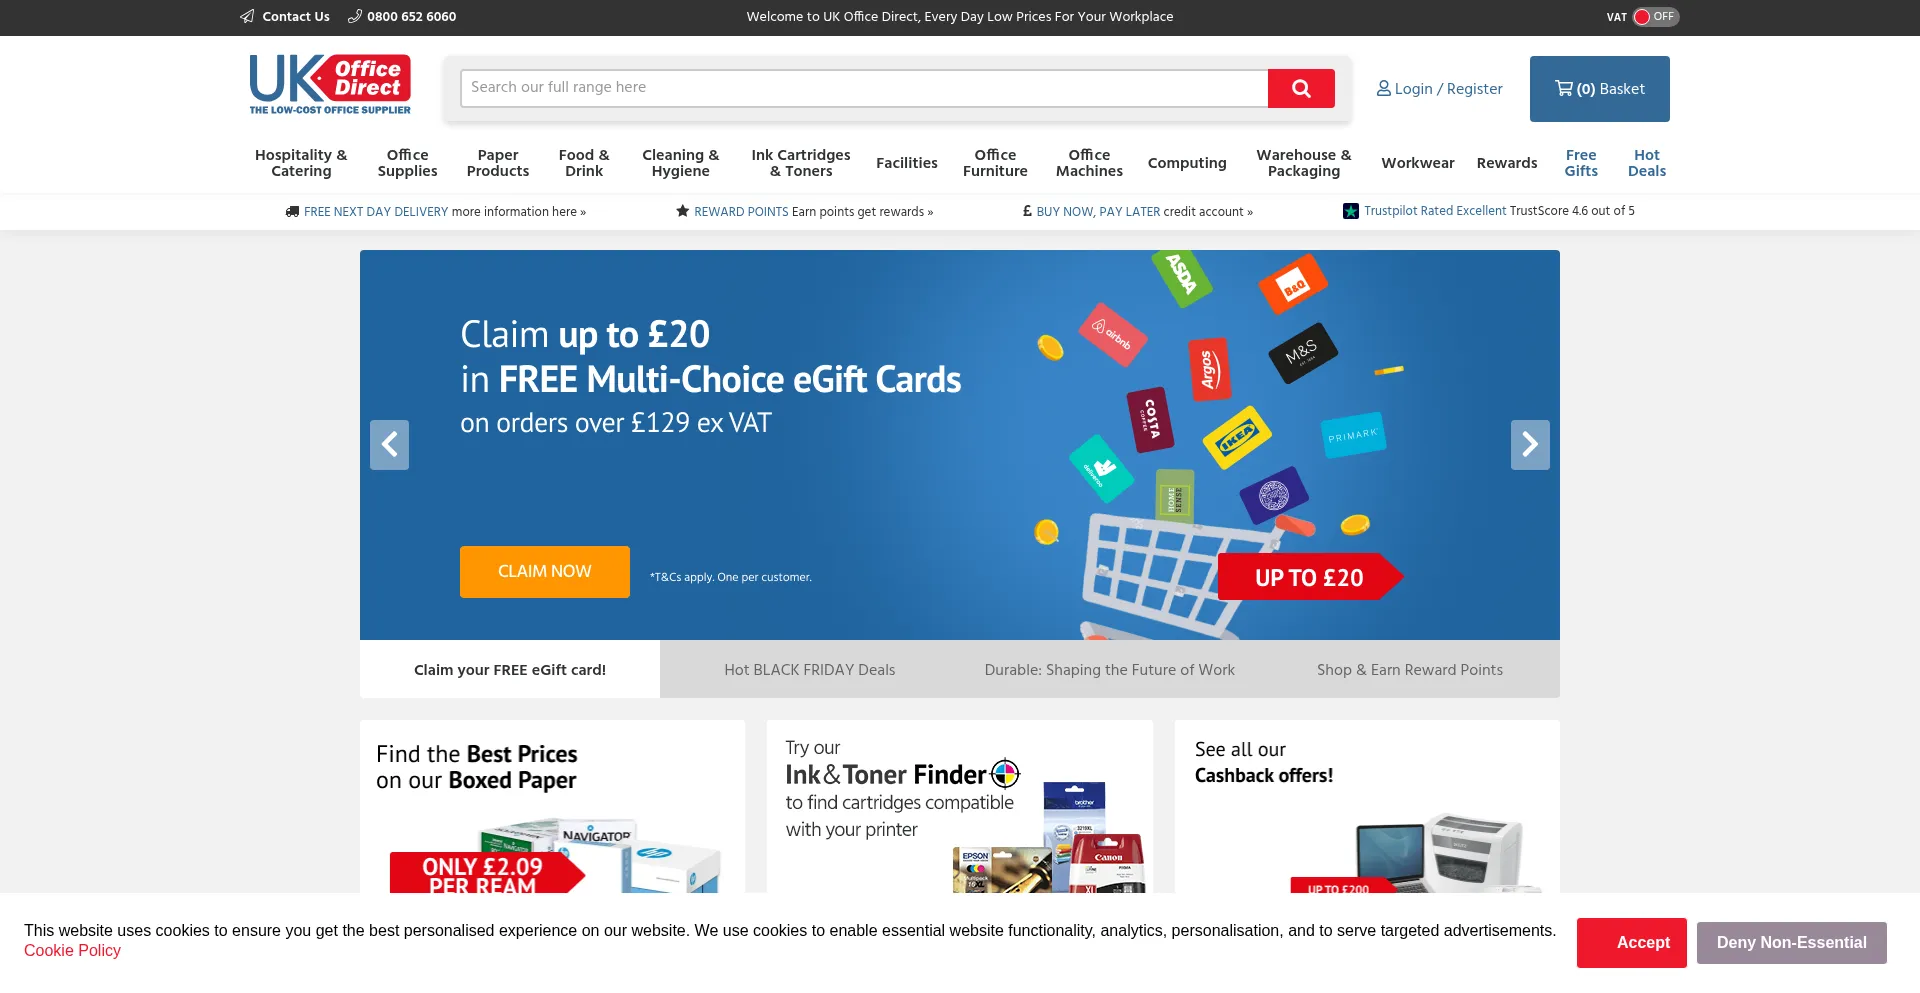1920x993 pixels.
Task: Click the Contact Us paper plane icon
Action: [x=247, y=16]
